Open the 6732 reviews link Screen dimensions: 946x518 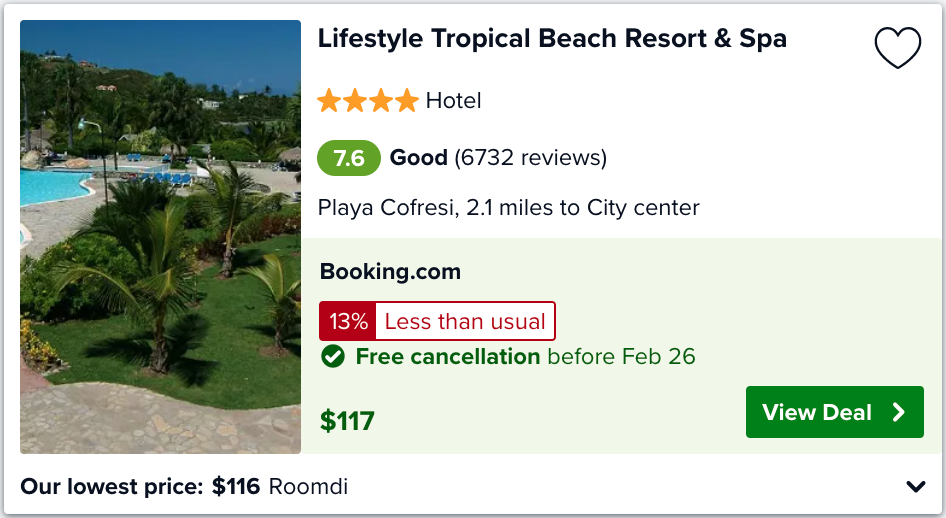[x=530, y=158]
